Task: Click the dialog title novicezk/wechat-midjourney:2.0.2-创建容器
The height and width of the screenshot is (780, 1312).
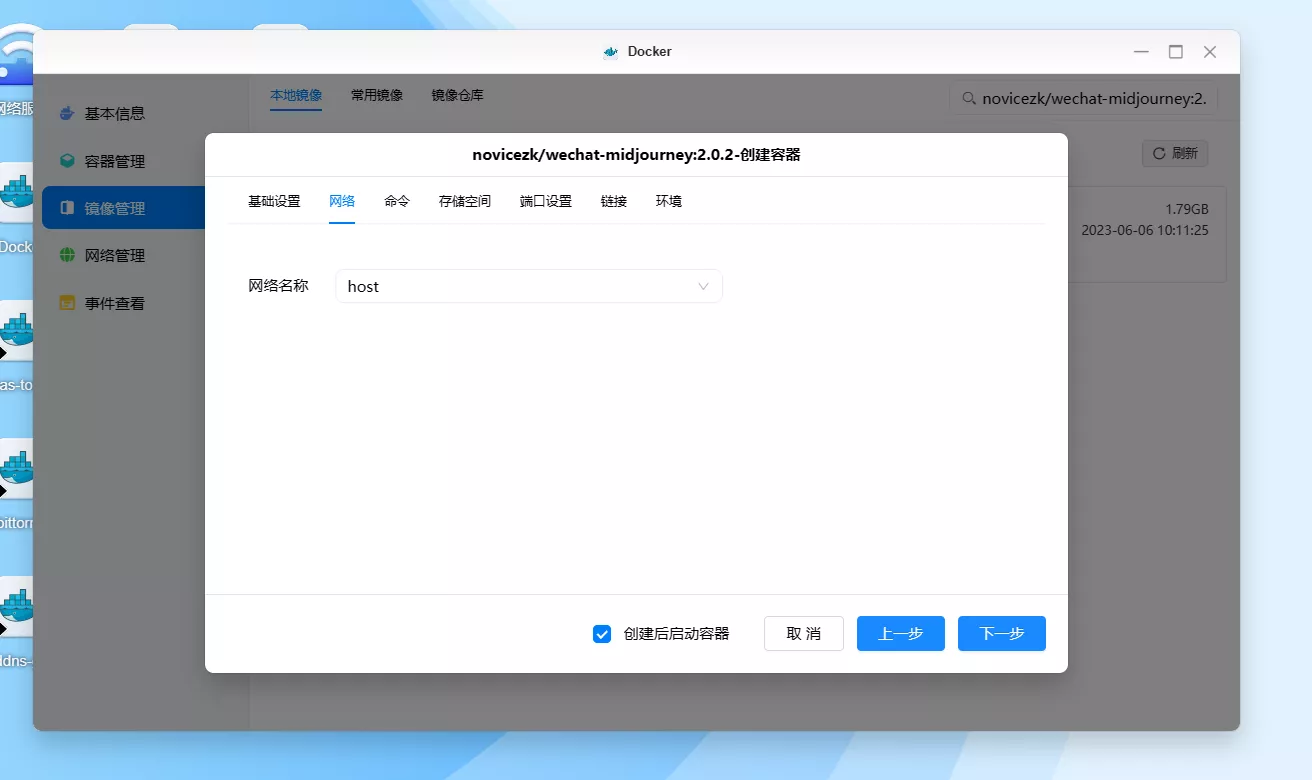Action: coord(636,155)
